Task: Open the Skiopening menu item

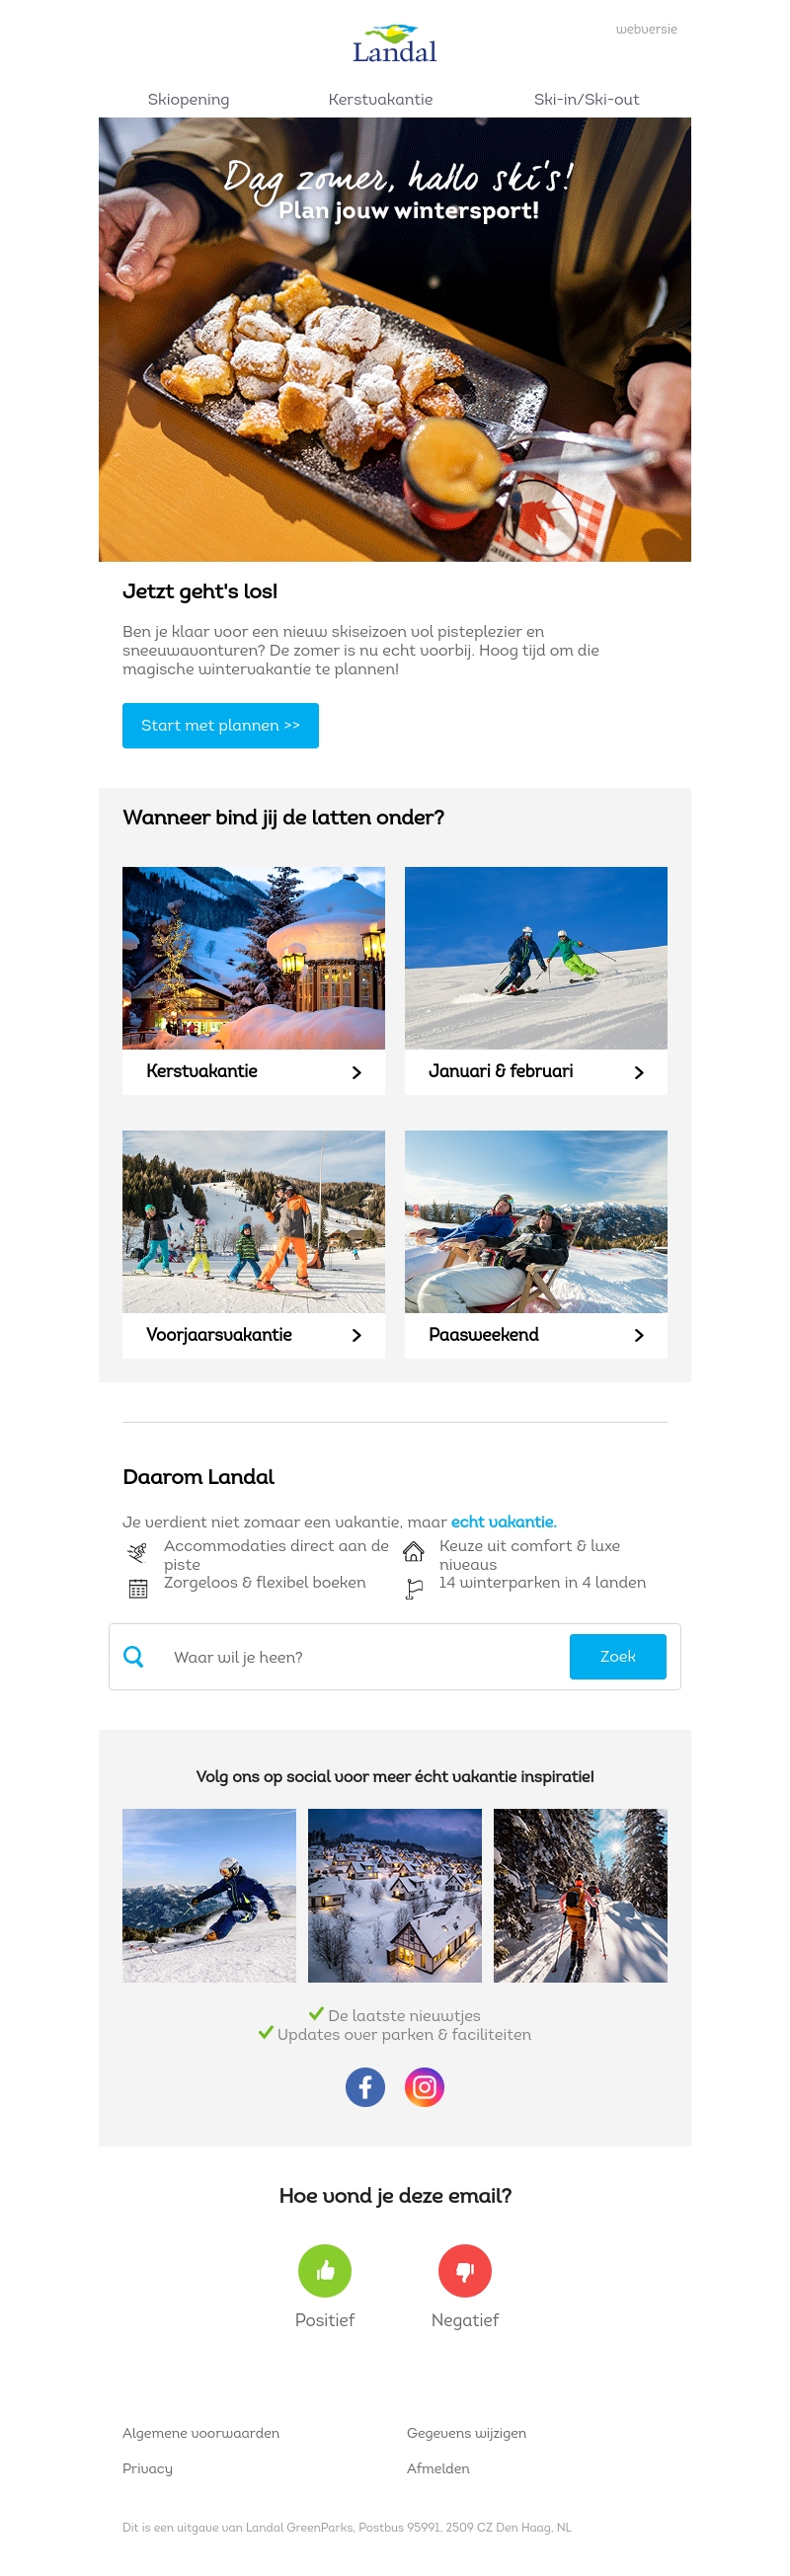Action: 188,99
